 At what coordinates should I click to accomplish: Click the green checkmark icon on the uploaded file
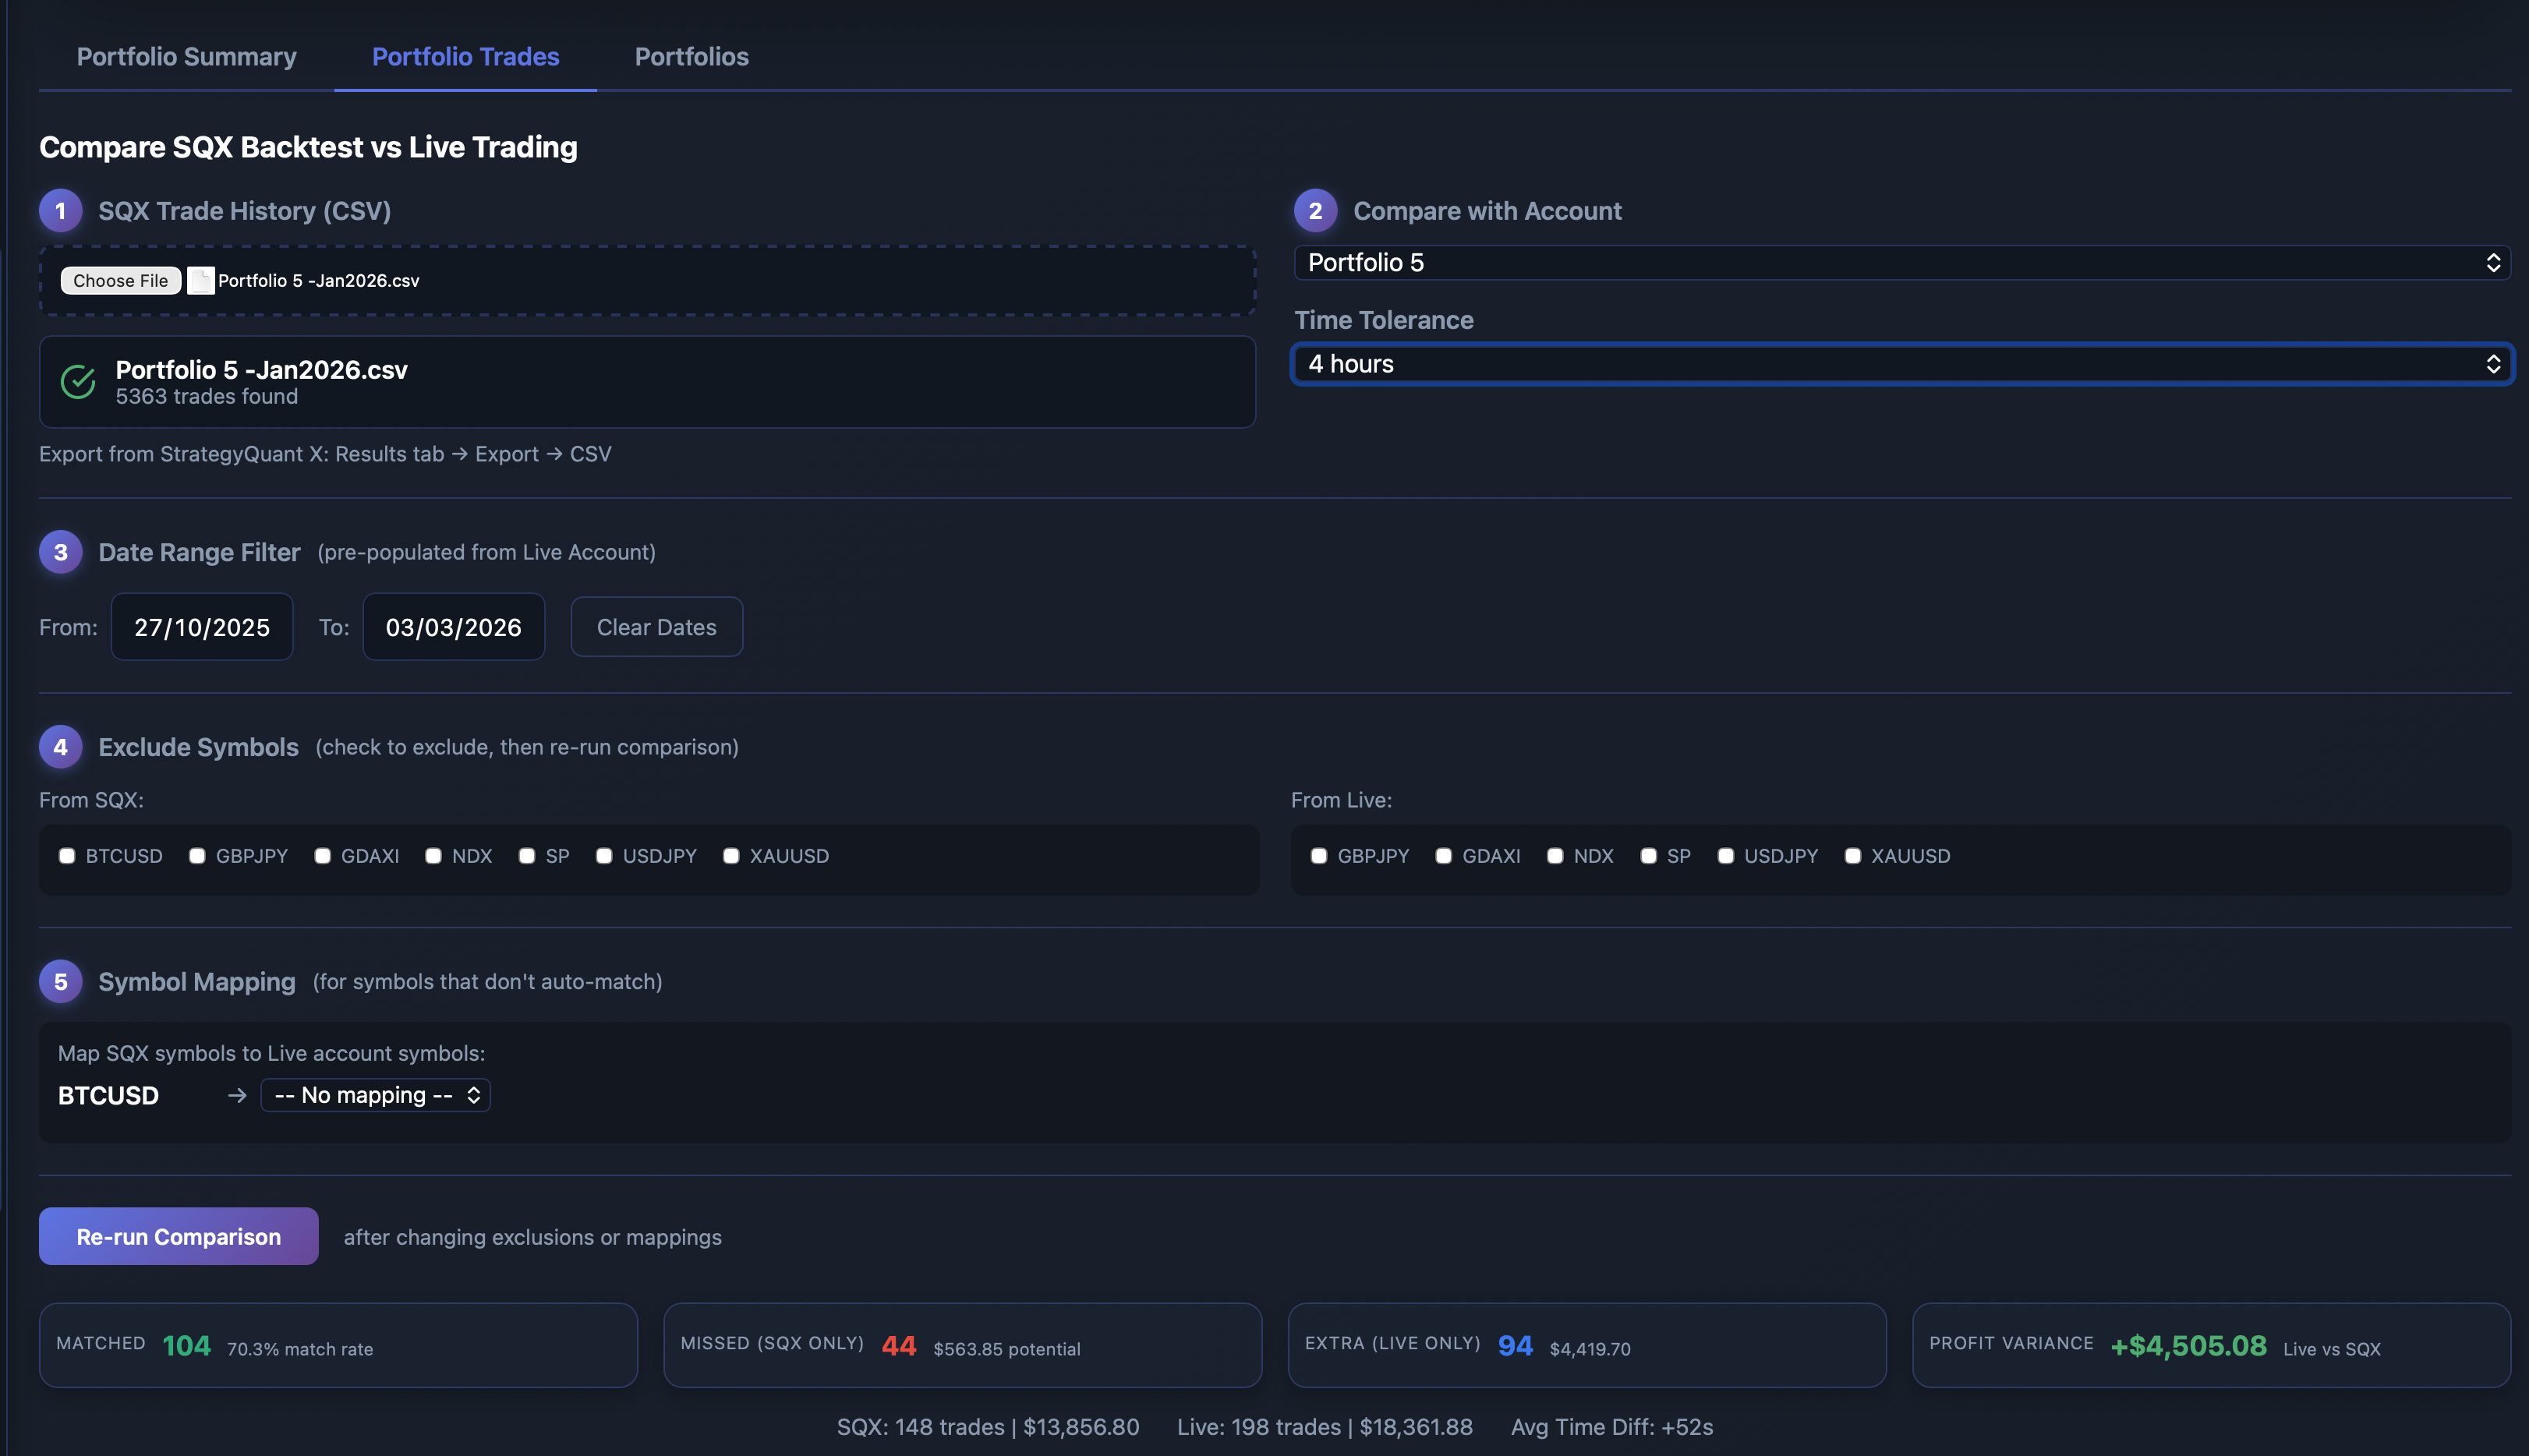[78, 381]
